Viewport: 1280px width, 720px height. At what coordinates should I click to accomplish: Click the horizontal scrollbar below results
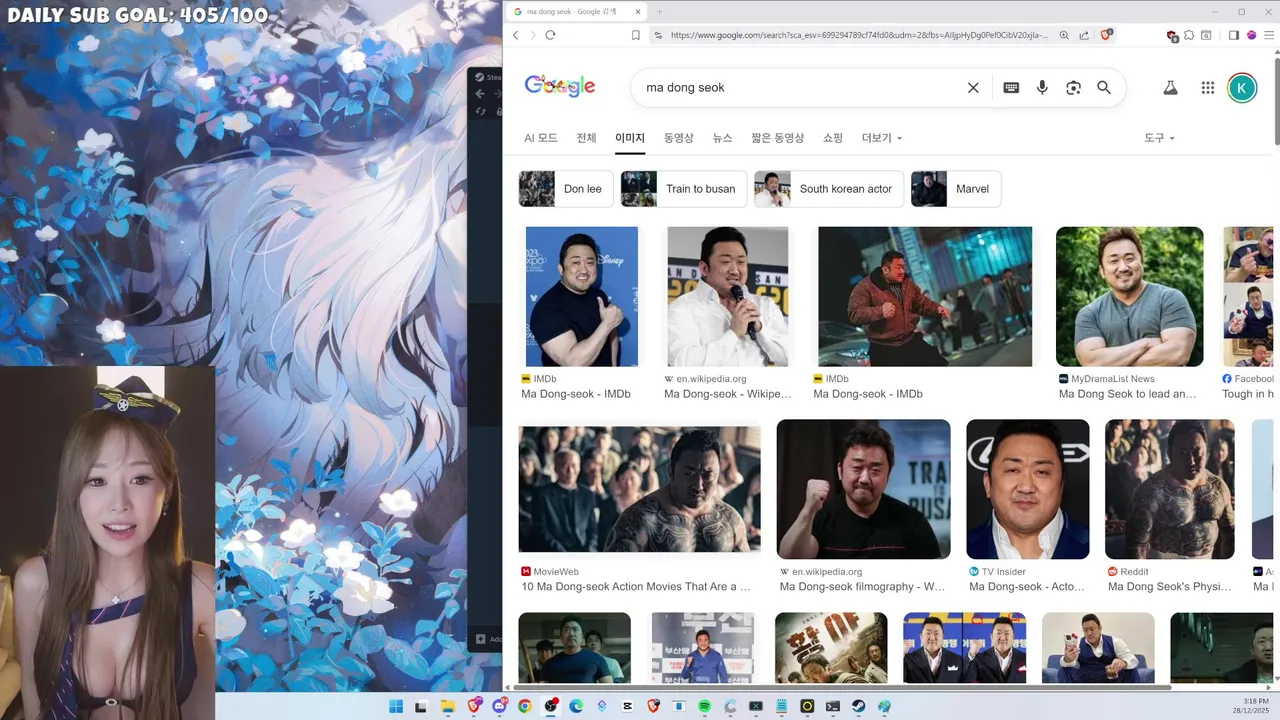click(x=841, y=687)
